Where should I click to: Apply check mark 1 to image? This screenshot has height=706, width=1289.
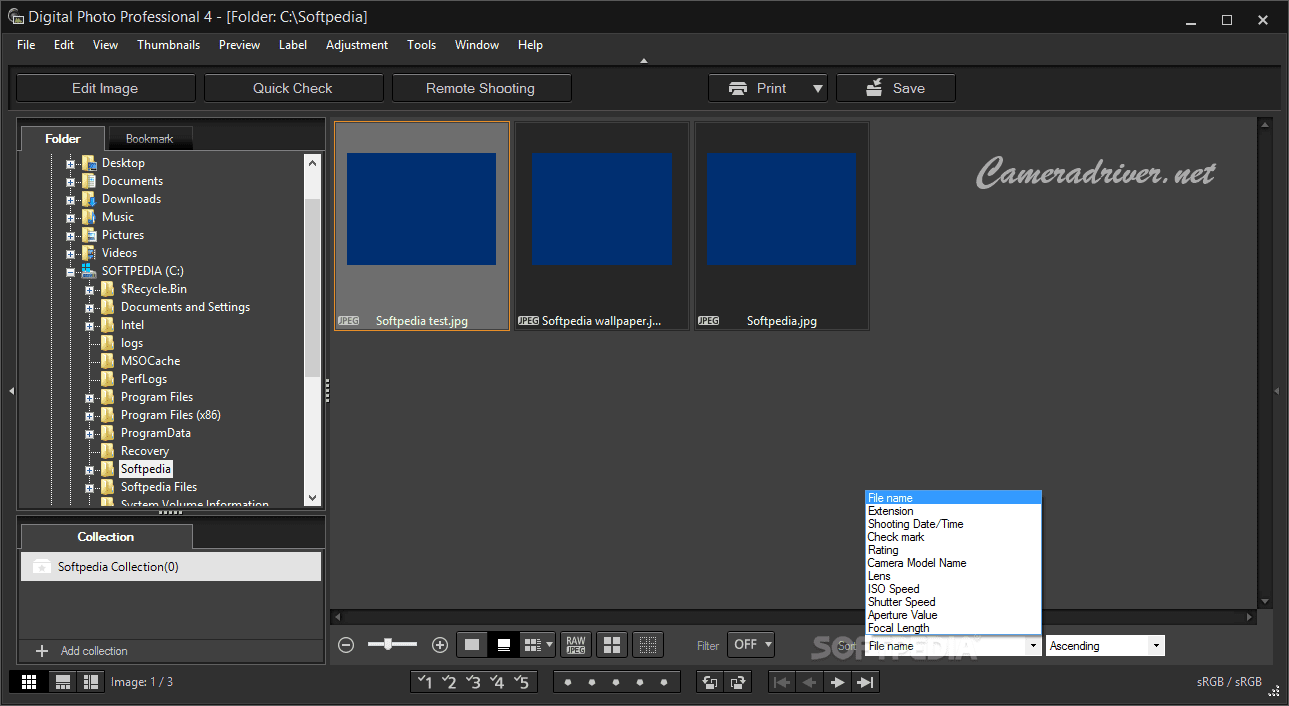425,682
